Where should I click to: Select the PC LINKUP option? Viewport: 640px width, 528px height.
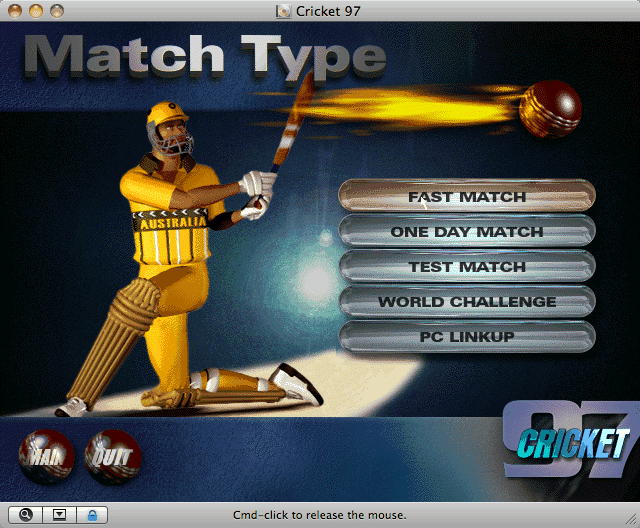click(x=467, y=337)
